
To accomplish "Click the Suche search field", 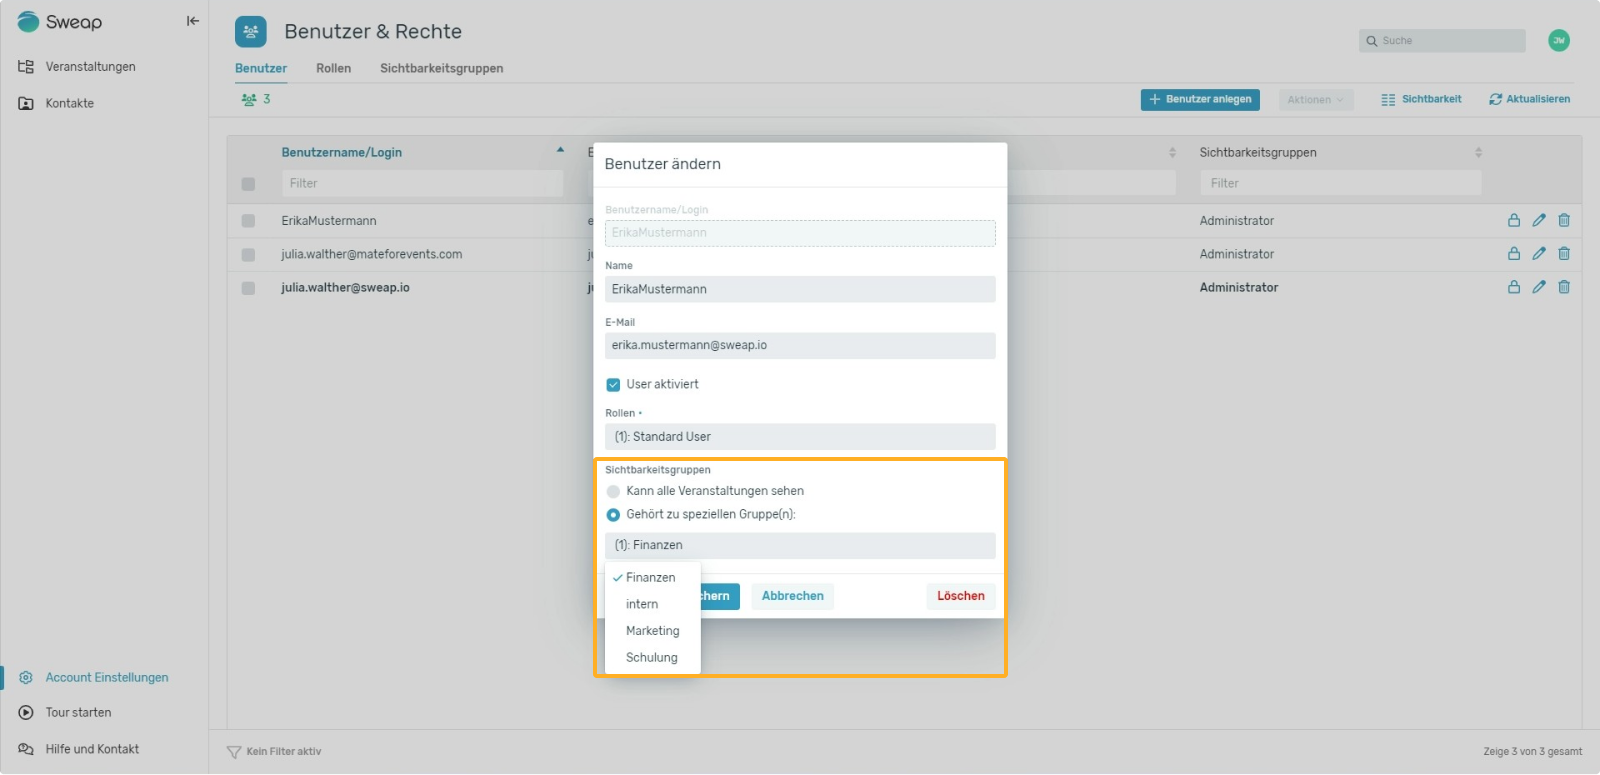I will pyautogui.click(x=1442, y=41).
